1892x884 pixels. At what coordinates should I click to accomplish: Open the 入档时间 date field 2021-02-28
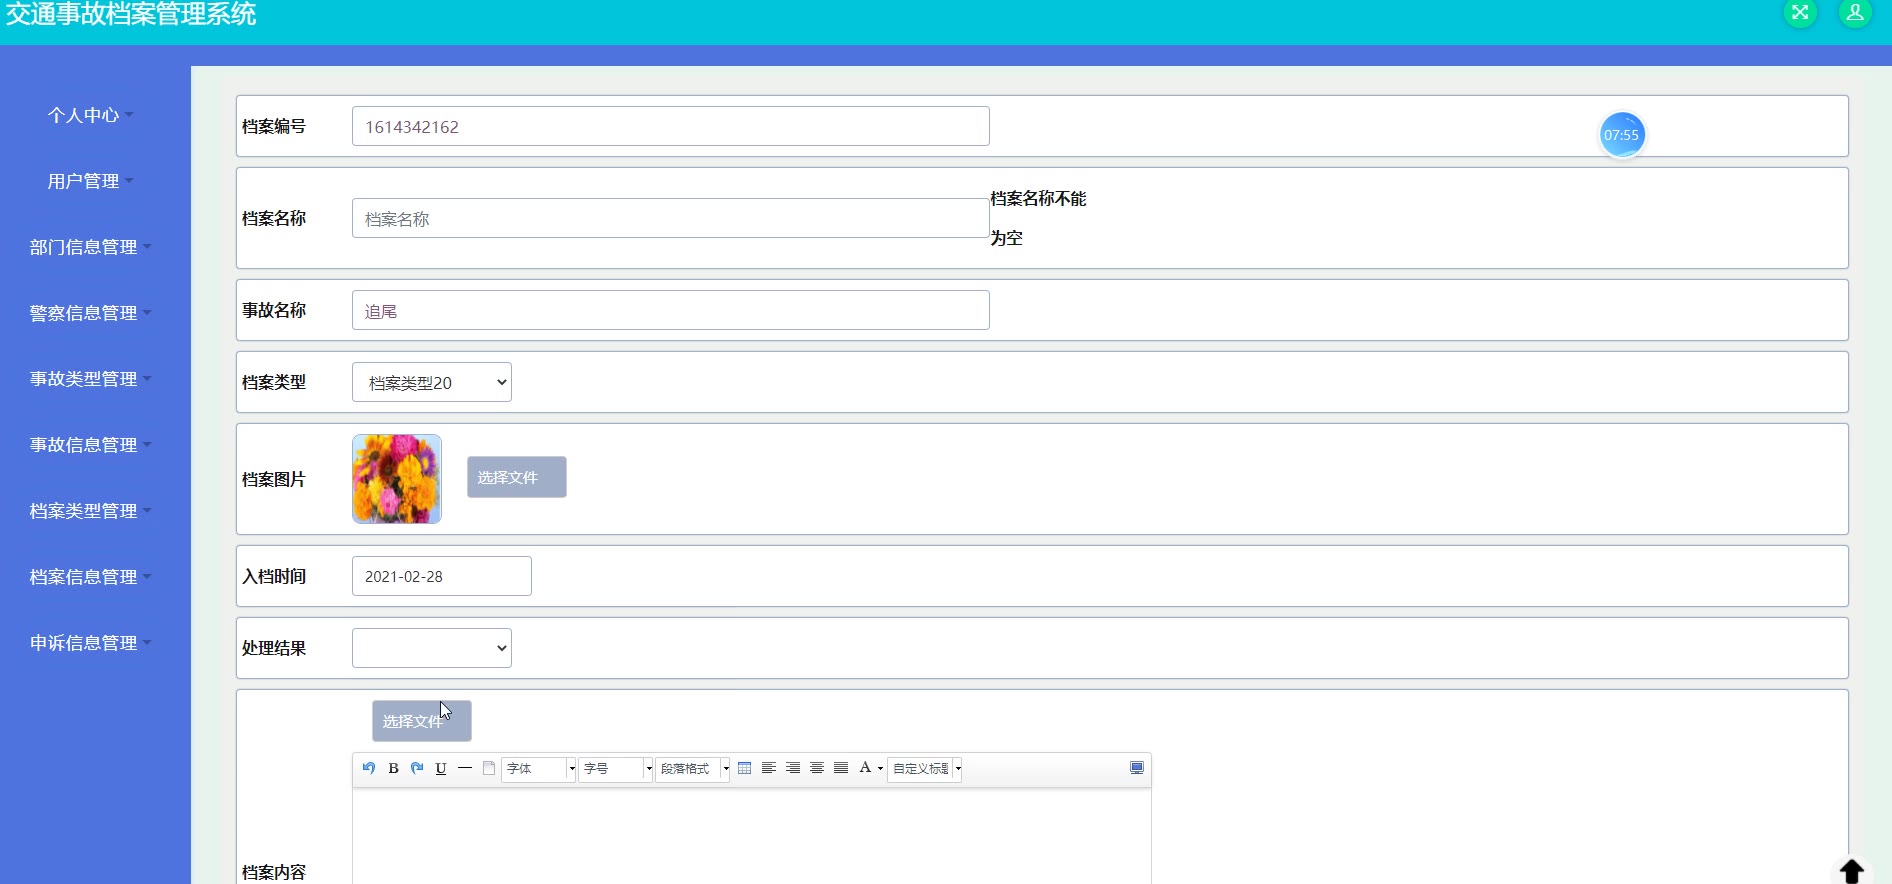(442, 576)
